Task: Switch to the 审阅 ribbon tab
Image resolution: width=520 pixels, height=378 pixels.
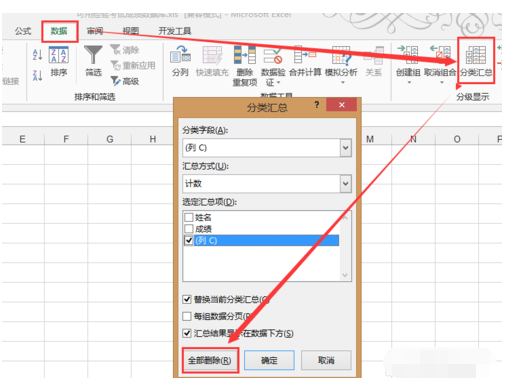Action: (x=95, y=31)
